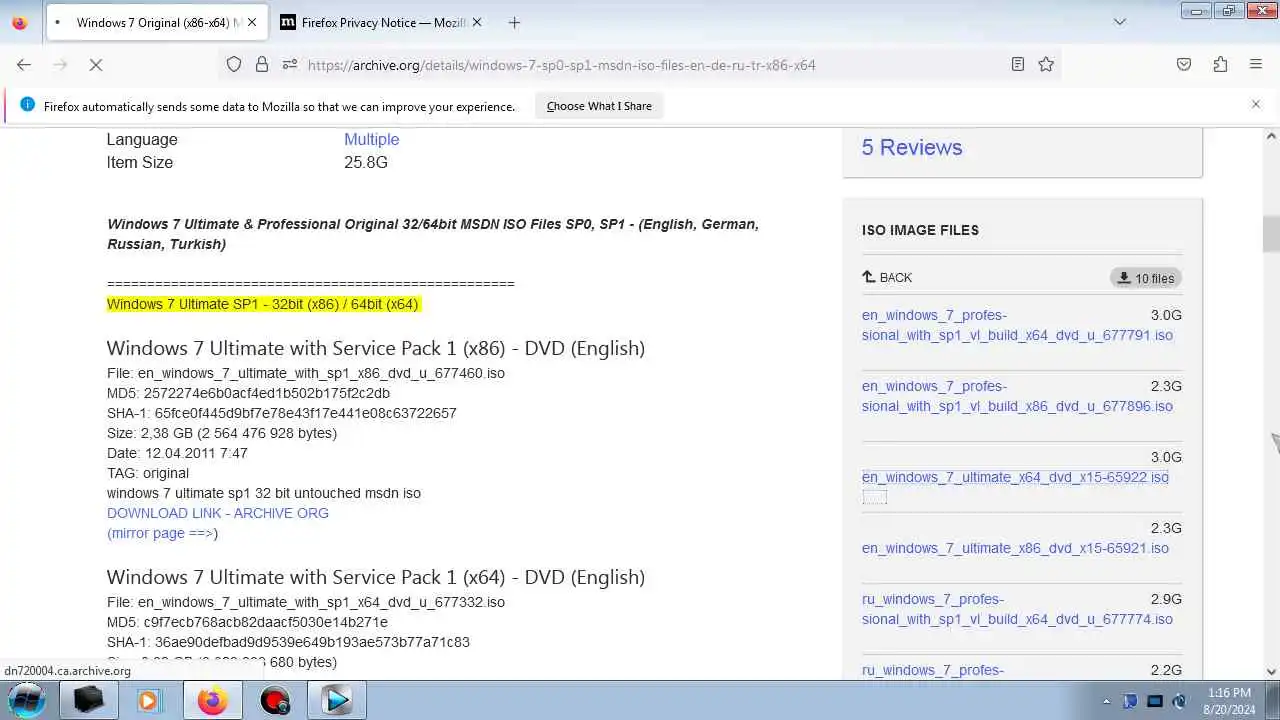This screenshot has height=720, width=1280.
Task: Download en_windows_7_ultimate_x64_dvd_x15-65922.iso
Action: point(1015,477)
